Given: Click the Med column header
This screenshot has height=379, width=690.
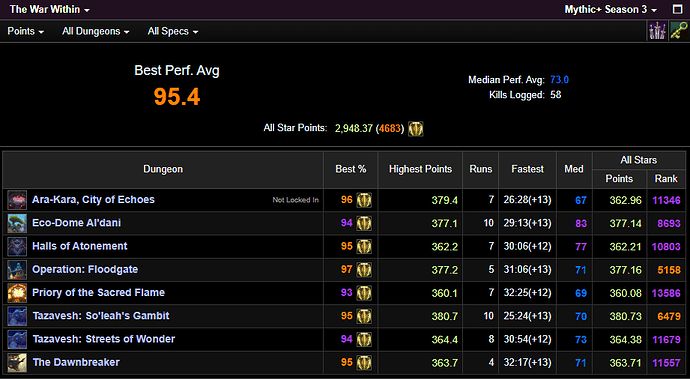Looking at the screenshot, I should [x=574, y=169].
